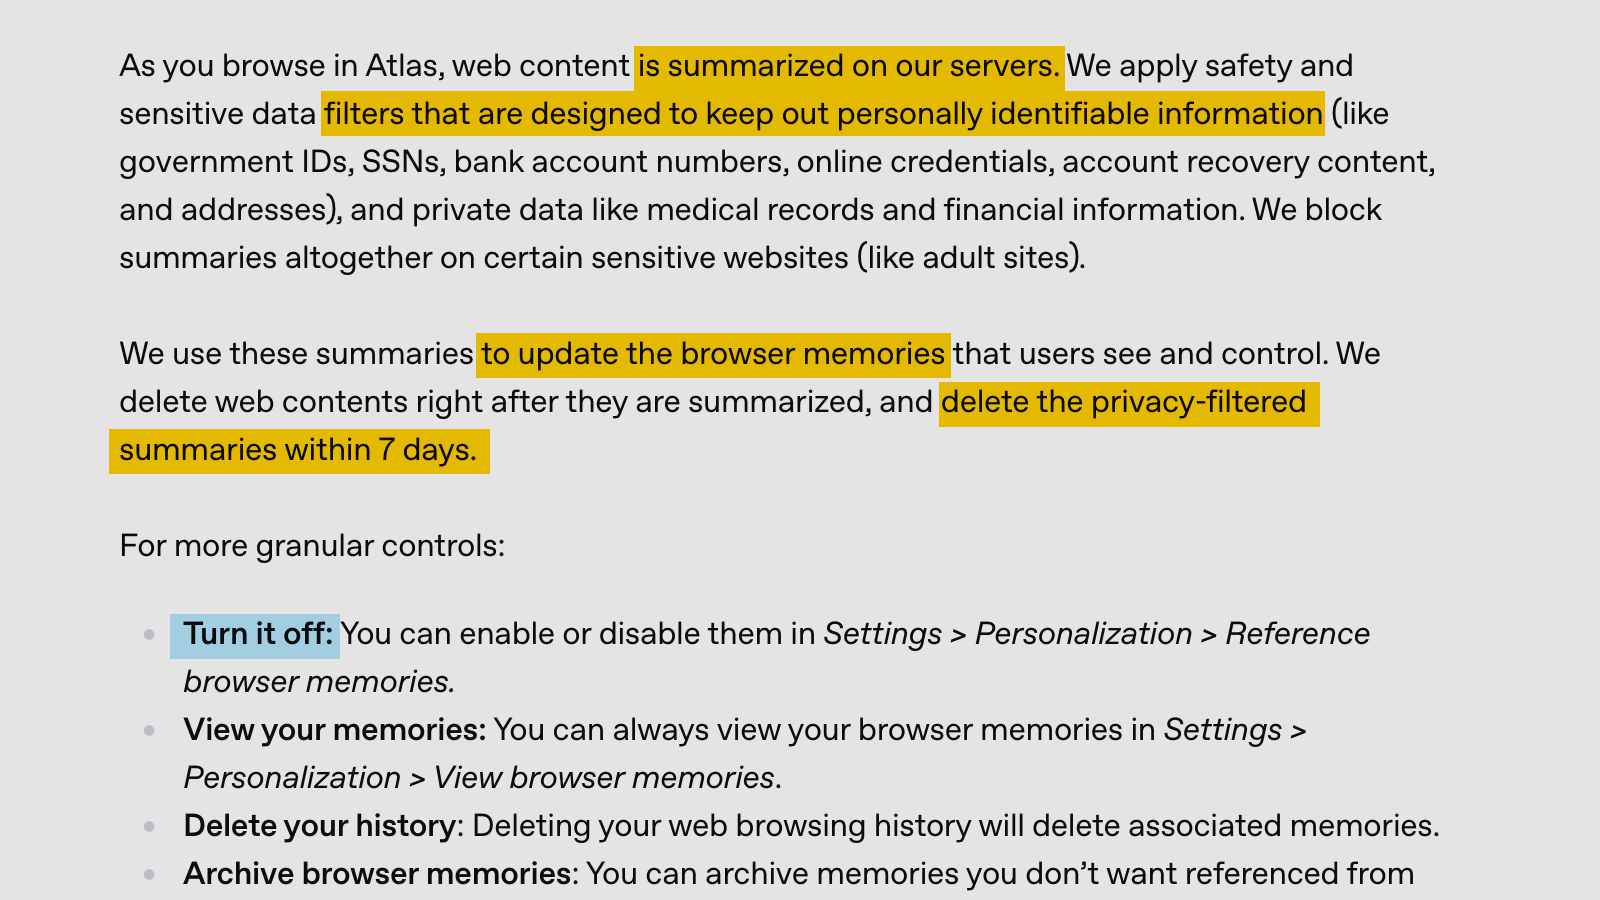Image resolution: width=1600 pixels, height=900 pixels.
Task: Click the text "(like adult sites)."
Action: pyautogui.click(x=970, y=258)
